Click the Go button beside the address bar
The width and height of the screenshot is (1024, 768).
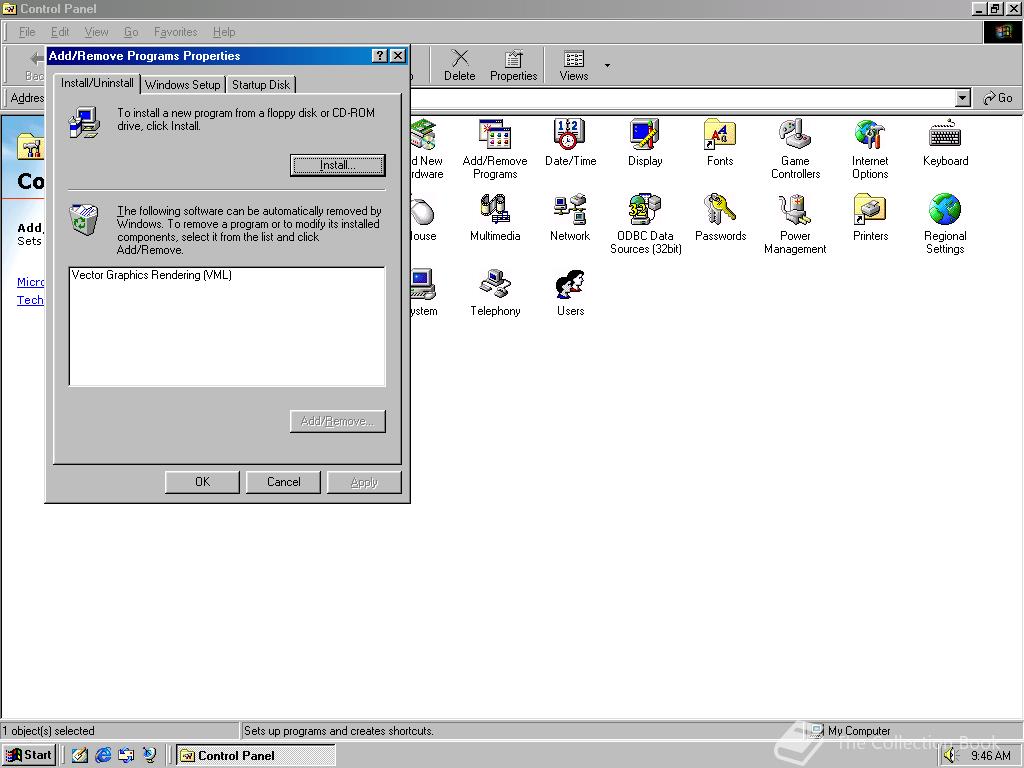pyautogui.click(x=998, y=98)
